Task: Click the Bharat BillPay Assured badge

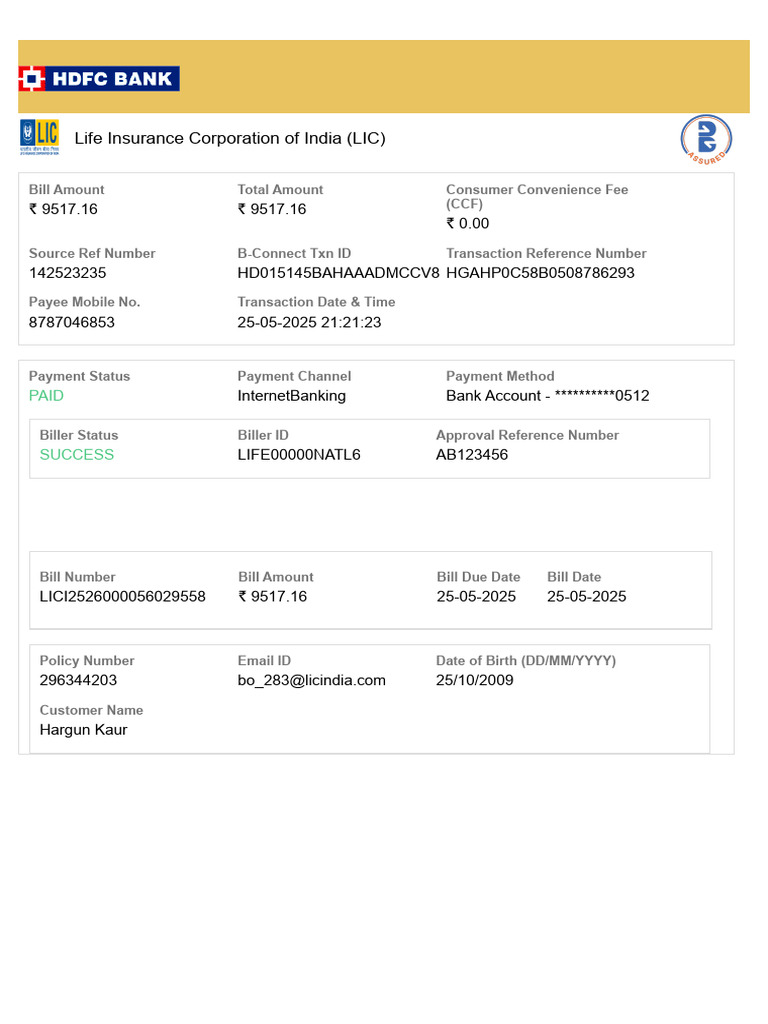Action: click(706, 139)
